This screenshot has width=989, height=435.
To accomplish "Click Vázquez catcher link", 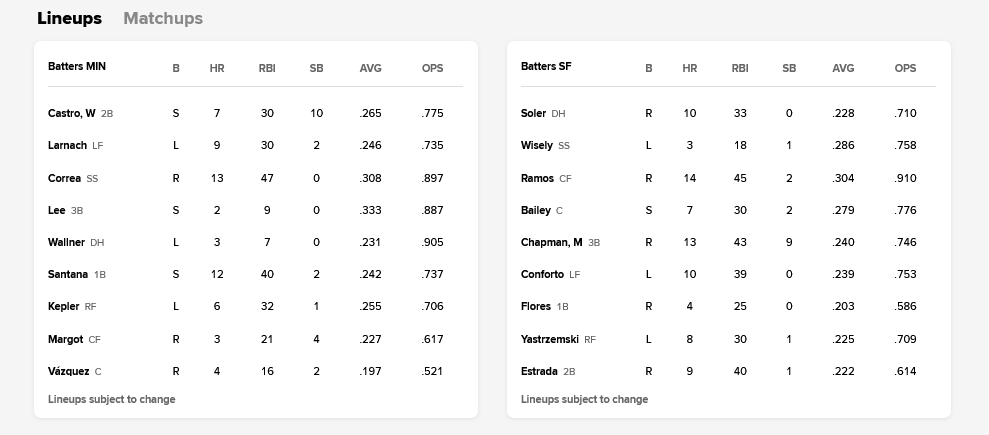I will pyautogui.click(x=68, y=371).
